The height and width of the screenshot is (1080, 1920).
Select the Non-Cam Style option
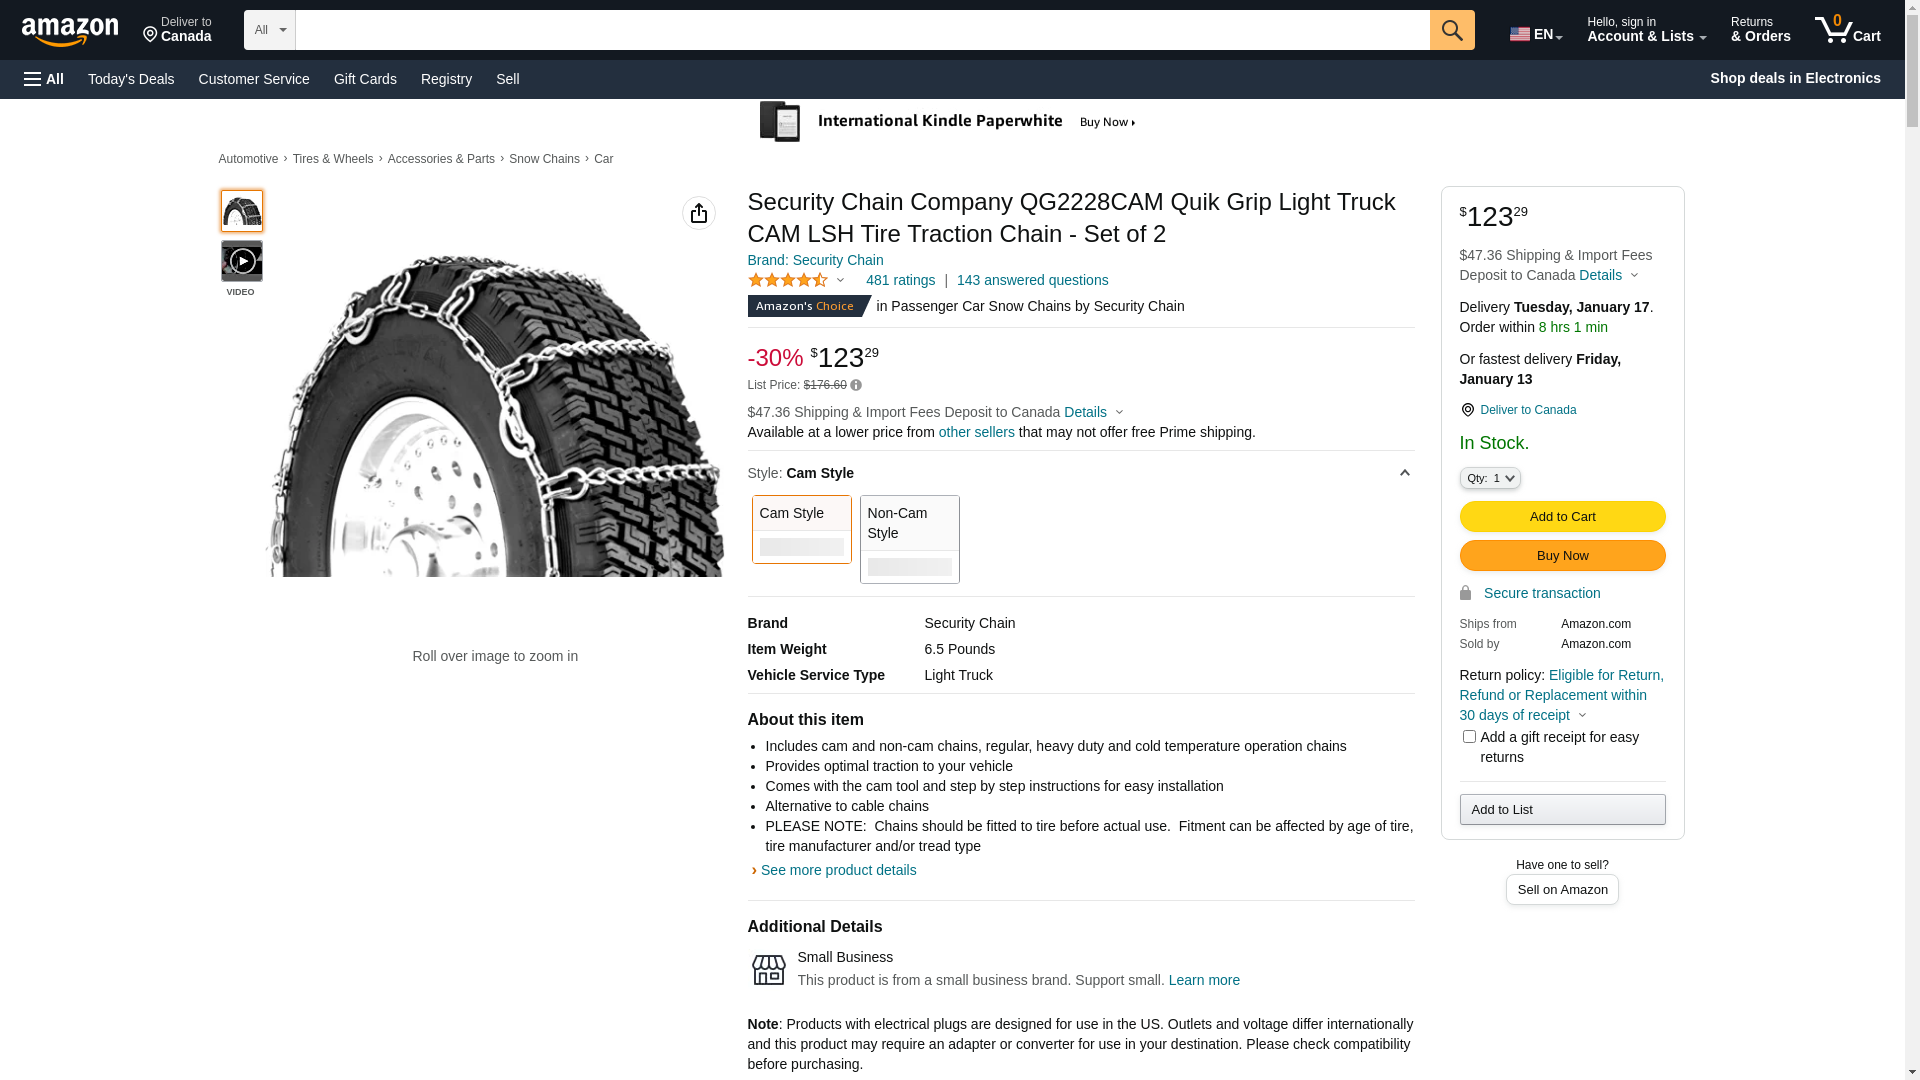(x=909, y=539)
